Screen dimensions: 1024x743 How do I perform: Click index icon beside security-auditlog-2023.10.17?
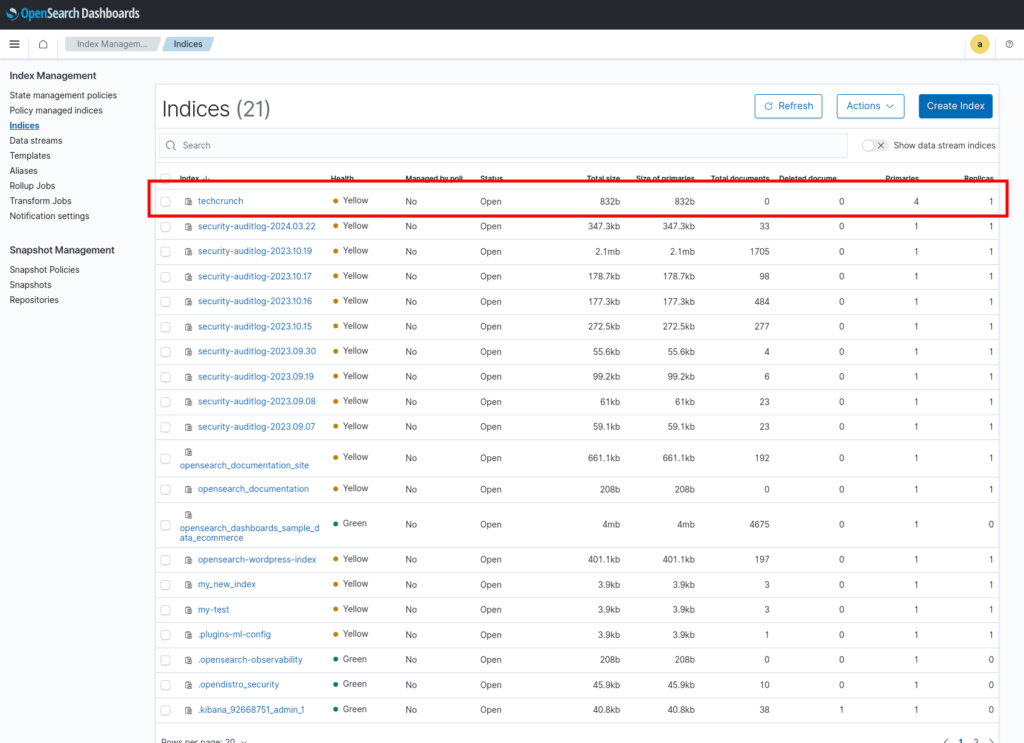pyautogui.click(x=189, y=277)
